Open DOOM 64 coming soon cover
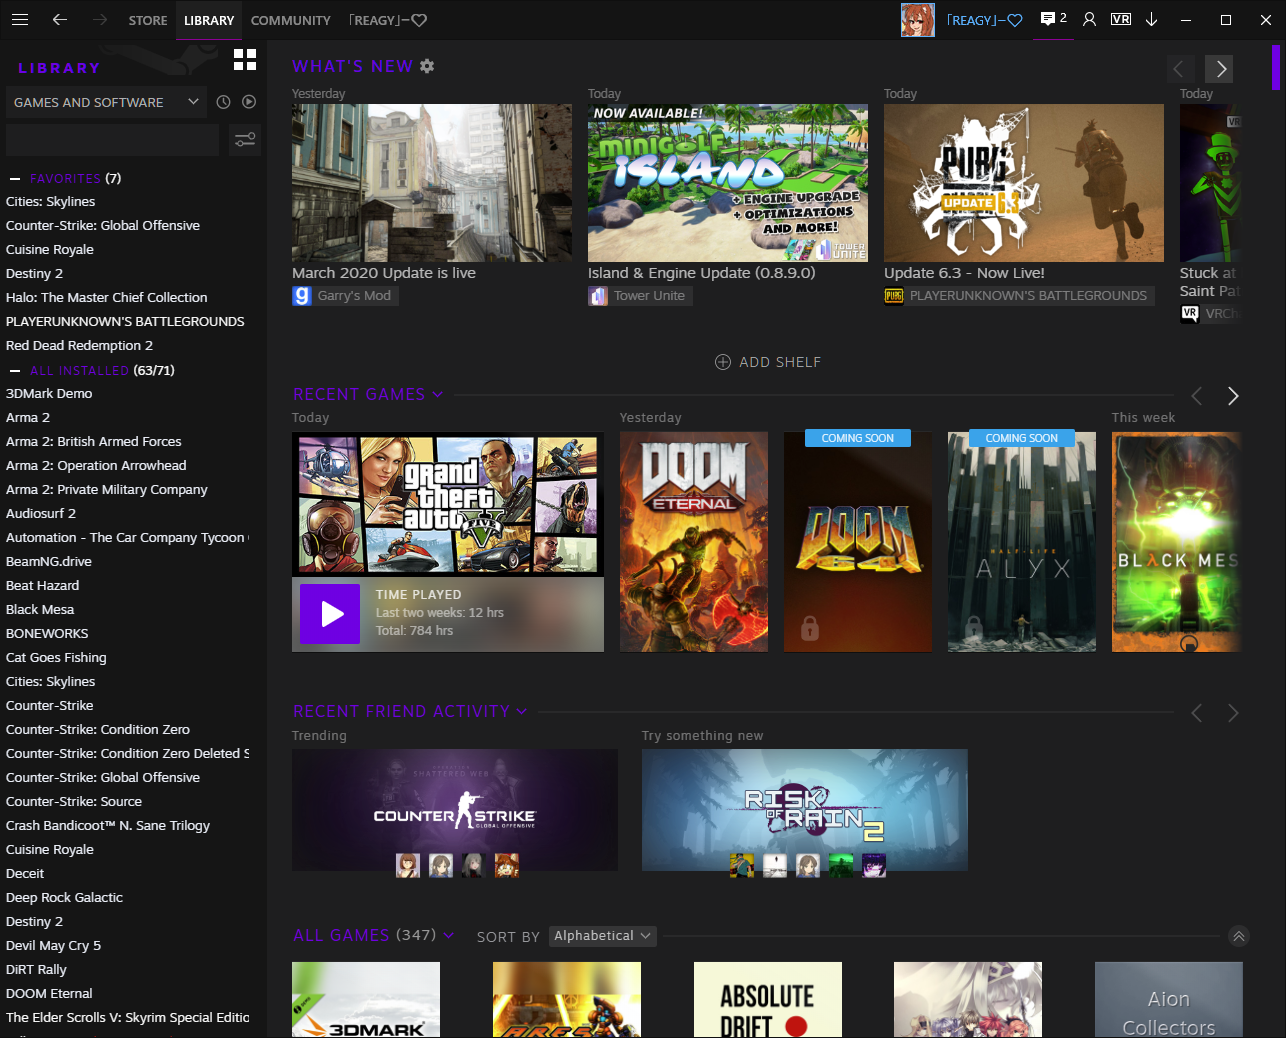The height and width of the screenshot is (1038, 1286). 858,542
